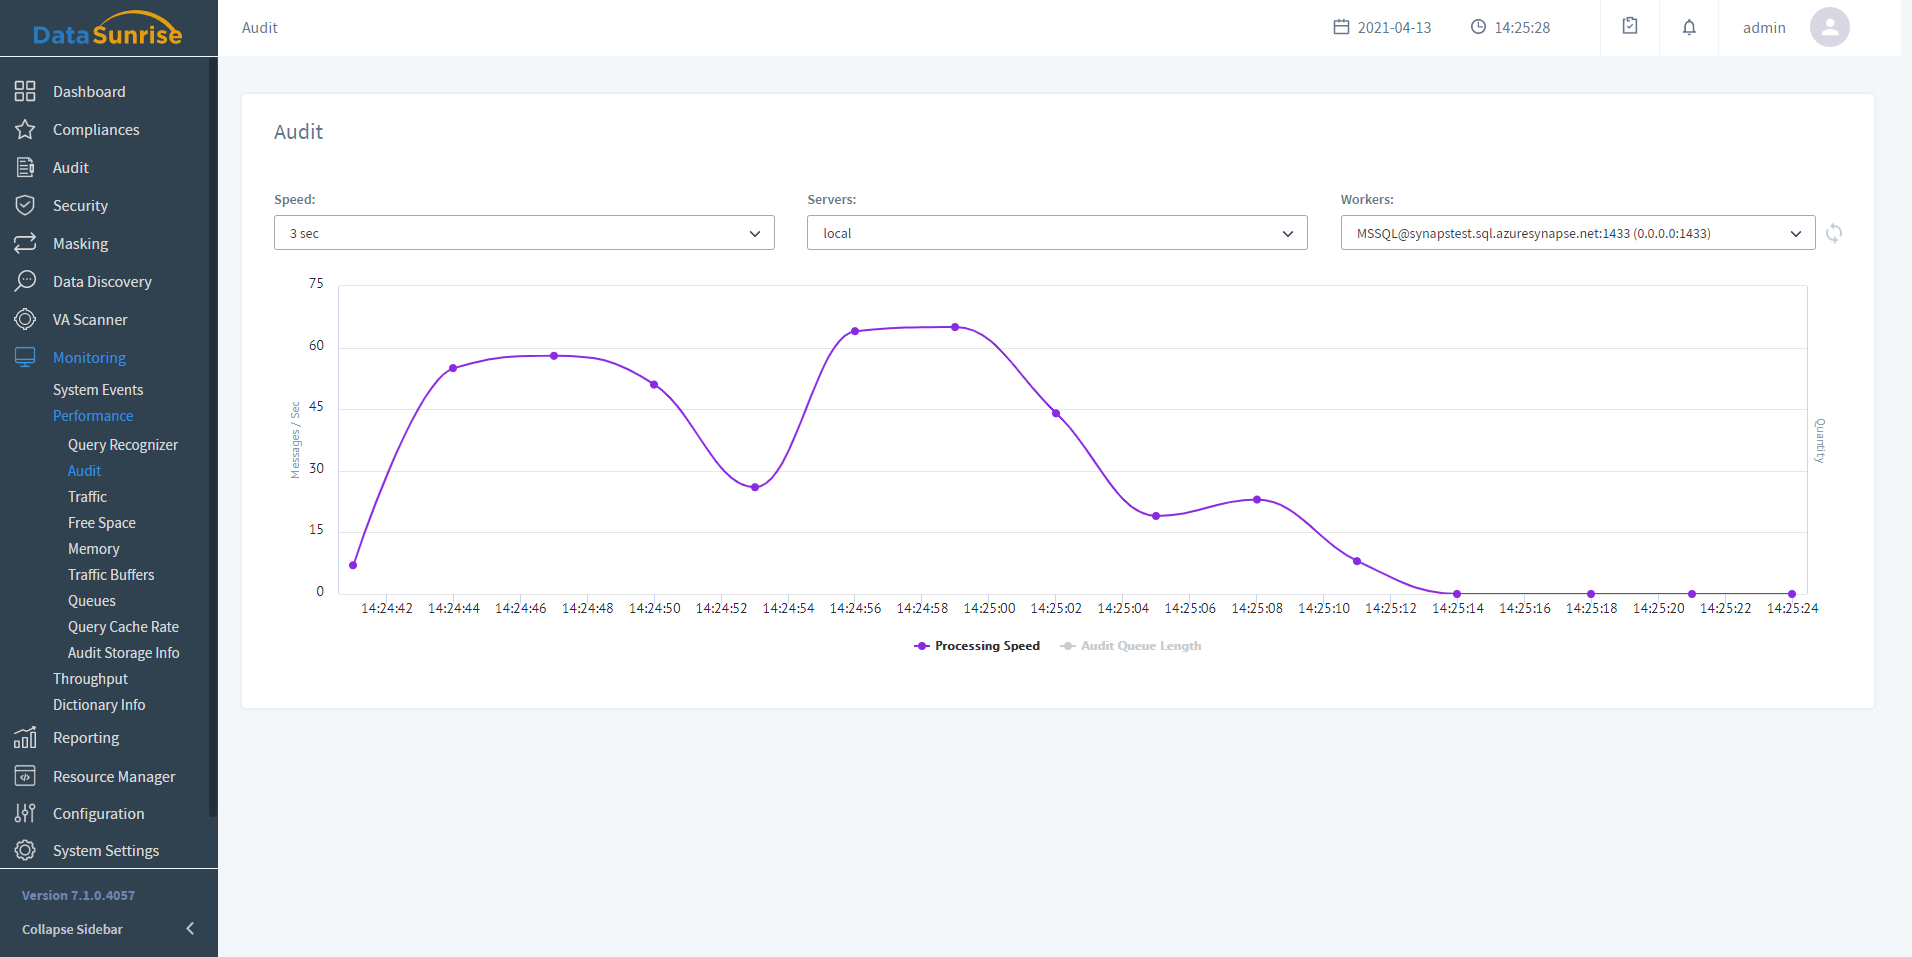Toggle Audit Queue Length series in legend
1912x957 pixels.
[1131, 646]
